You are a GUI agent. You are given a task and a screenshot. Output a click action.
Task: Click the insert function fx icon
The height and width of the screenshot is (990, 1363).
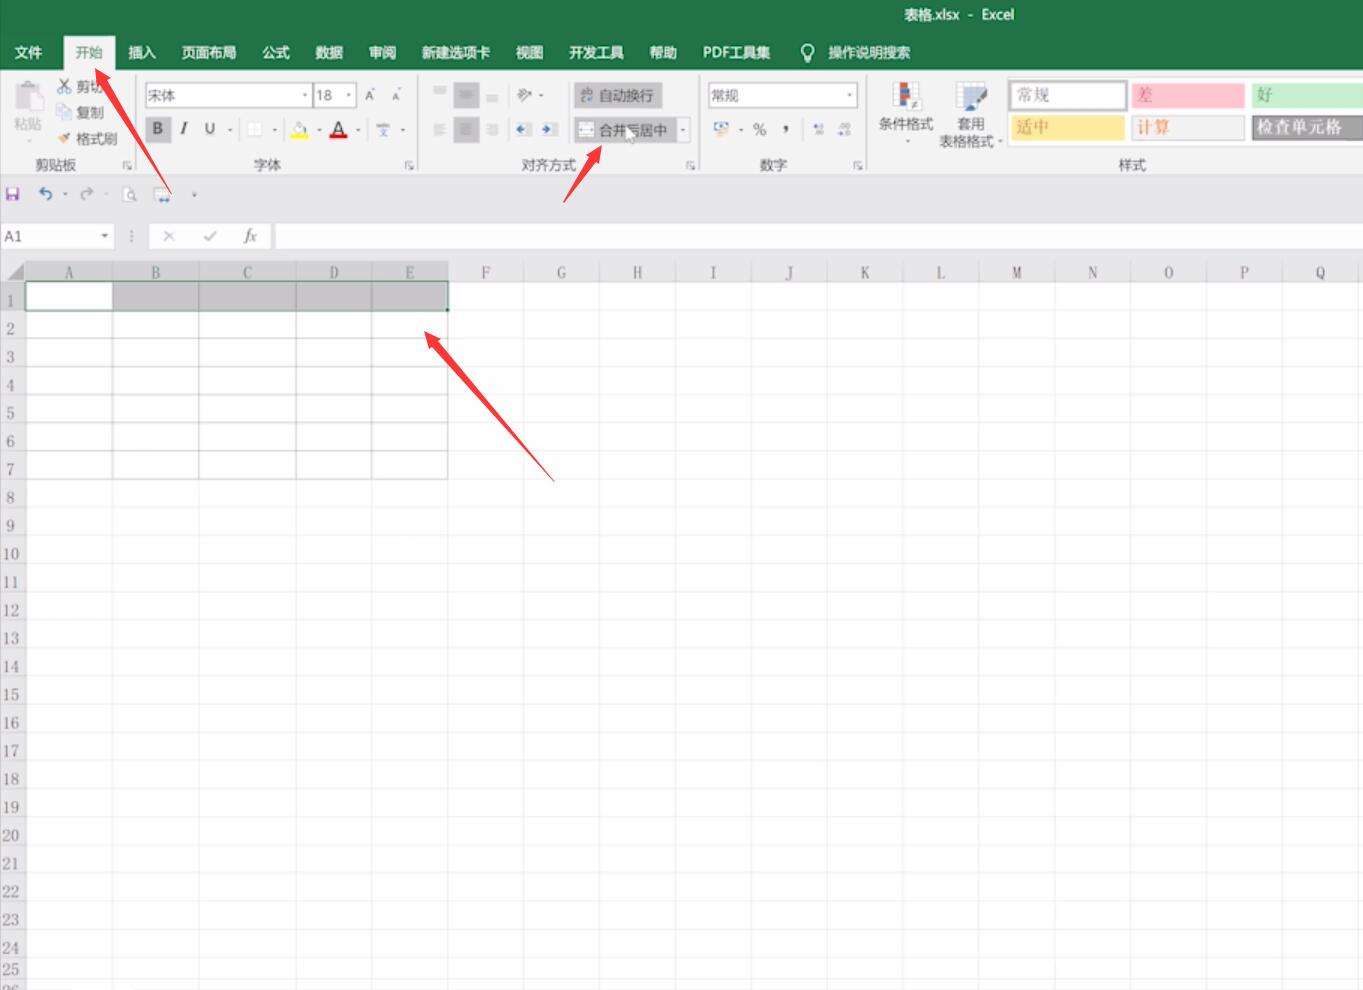point(250,236)
